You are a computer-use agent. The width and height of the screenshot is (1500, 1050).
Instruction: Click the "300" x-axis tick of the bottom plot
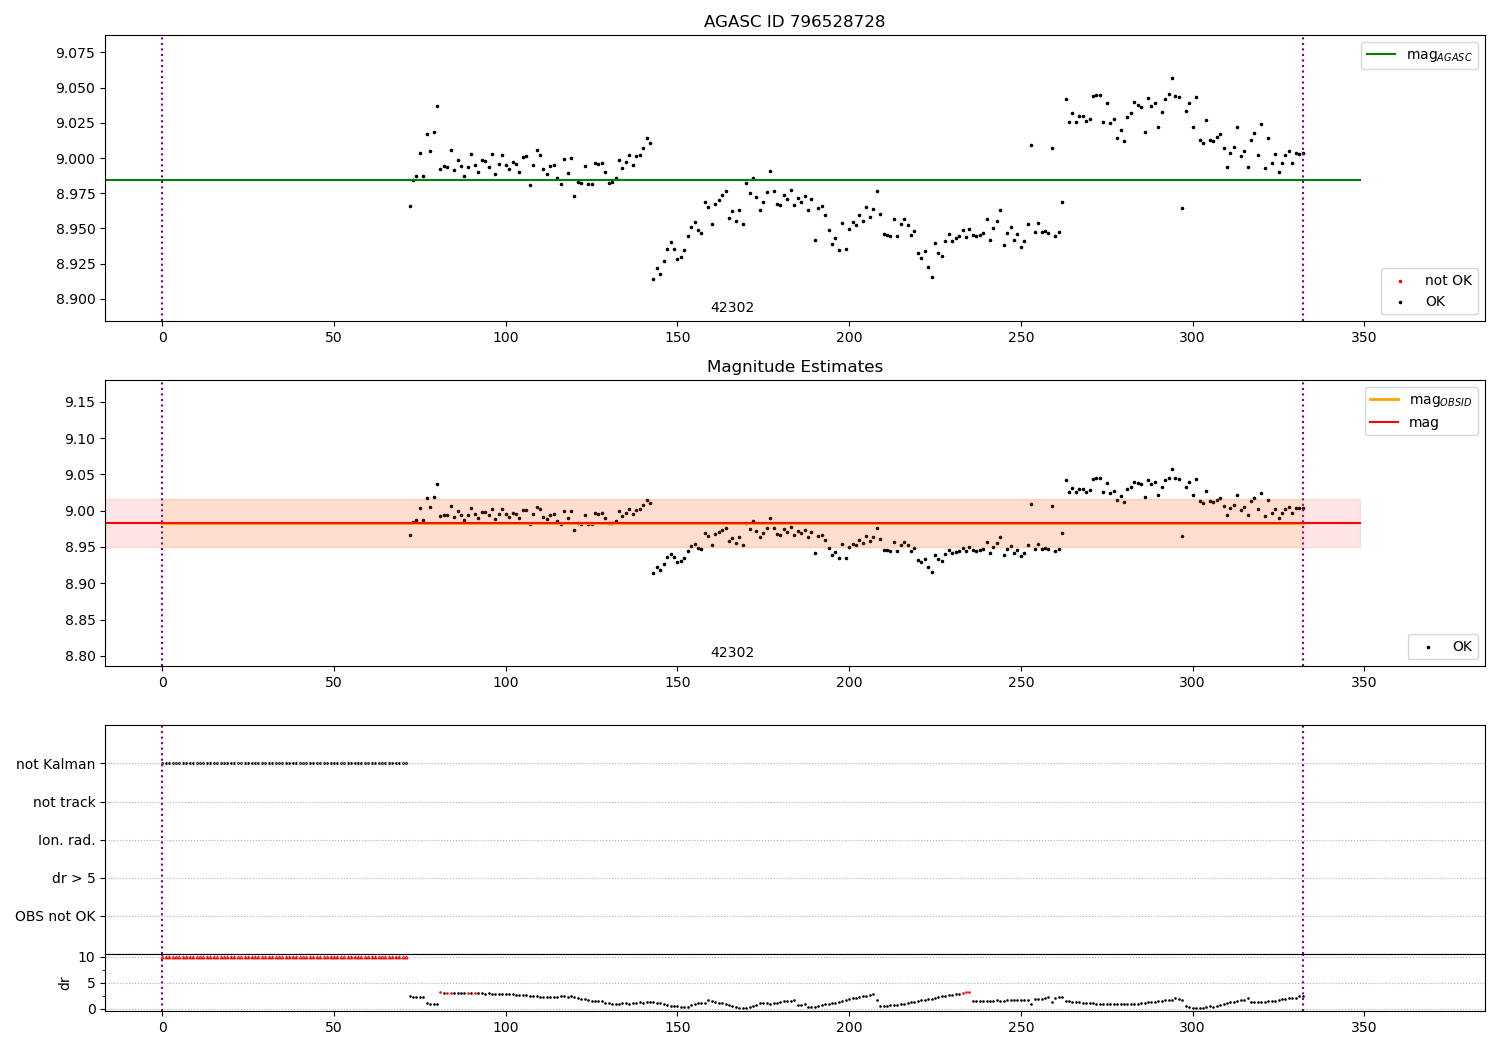click(x=1192, y=1027)
